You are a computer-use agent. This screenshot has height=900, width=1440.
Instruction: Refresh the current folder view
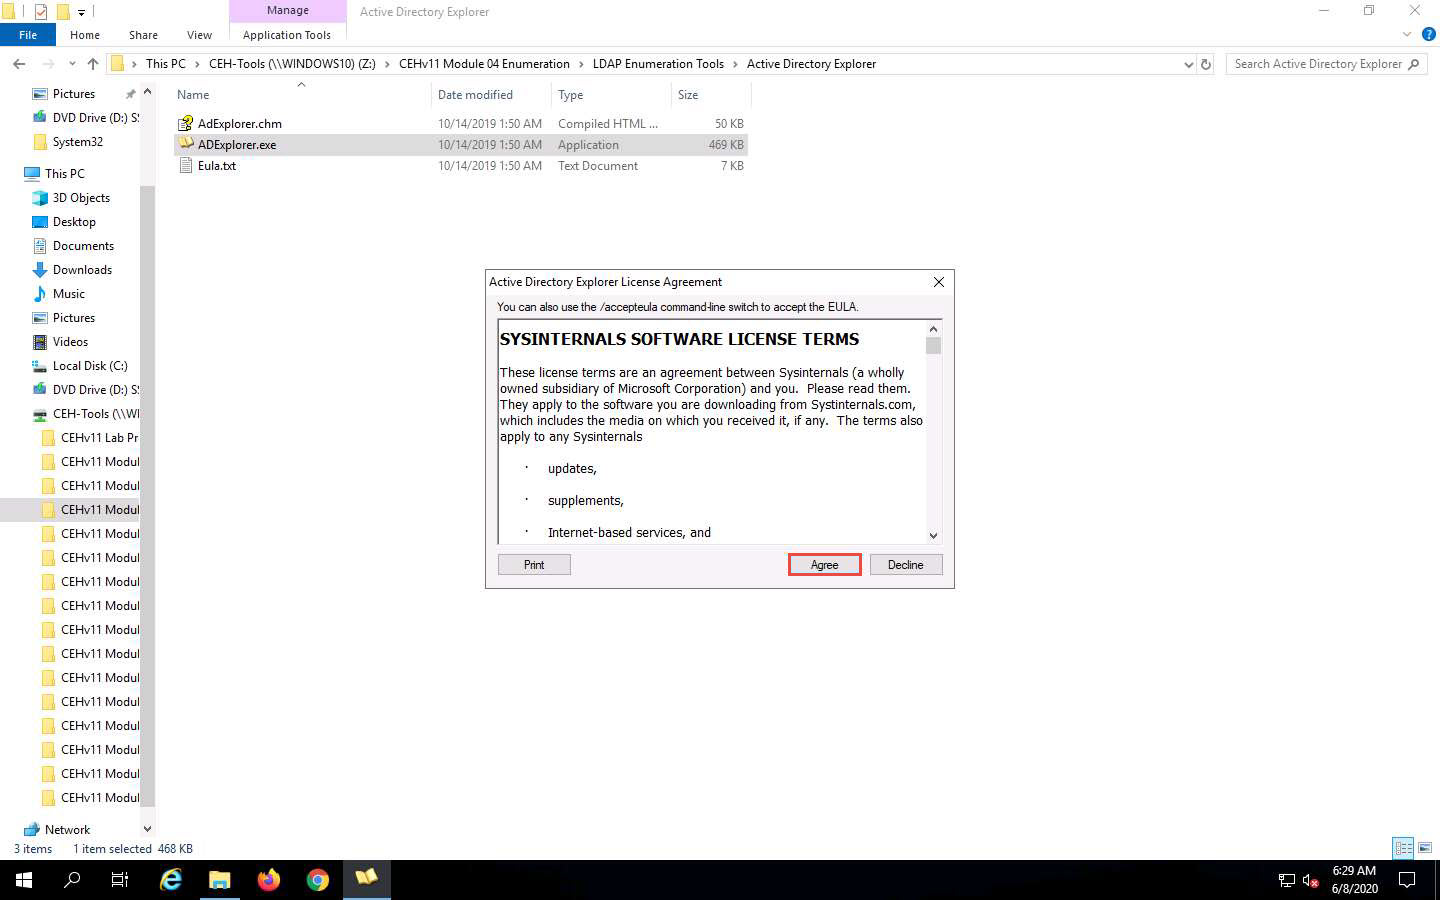point(1206,64)
